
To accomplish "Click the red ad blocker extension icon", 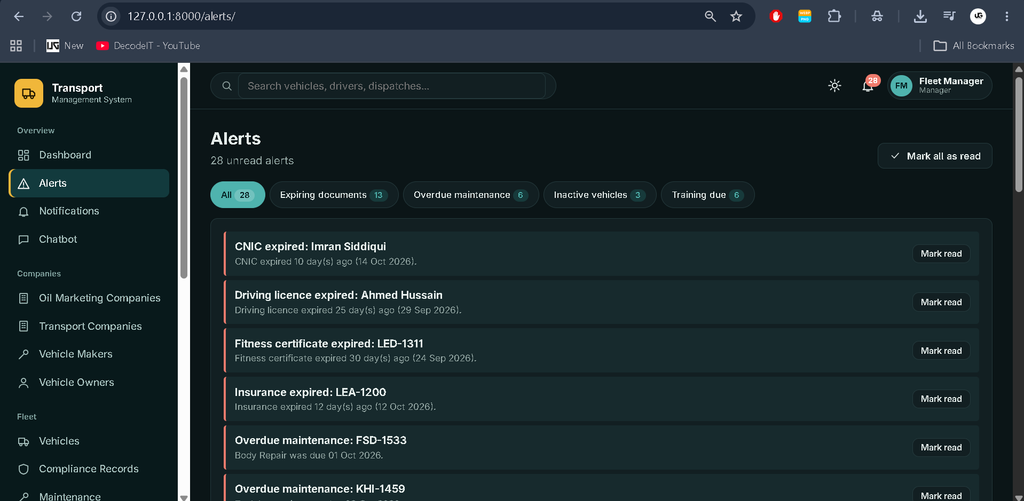I will pyautogui.click(x=776, y=16).
